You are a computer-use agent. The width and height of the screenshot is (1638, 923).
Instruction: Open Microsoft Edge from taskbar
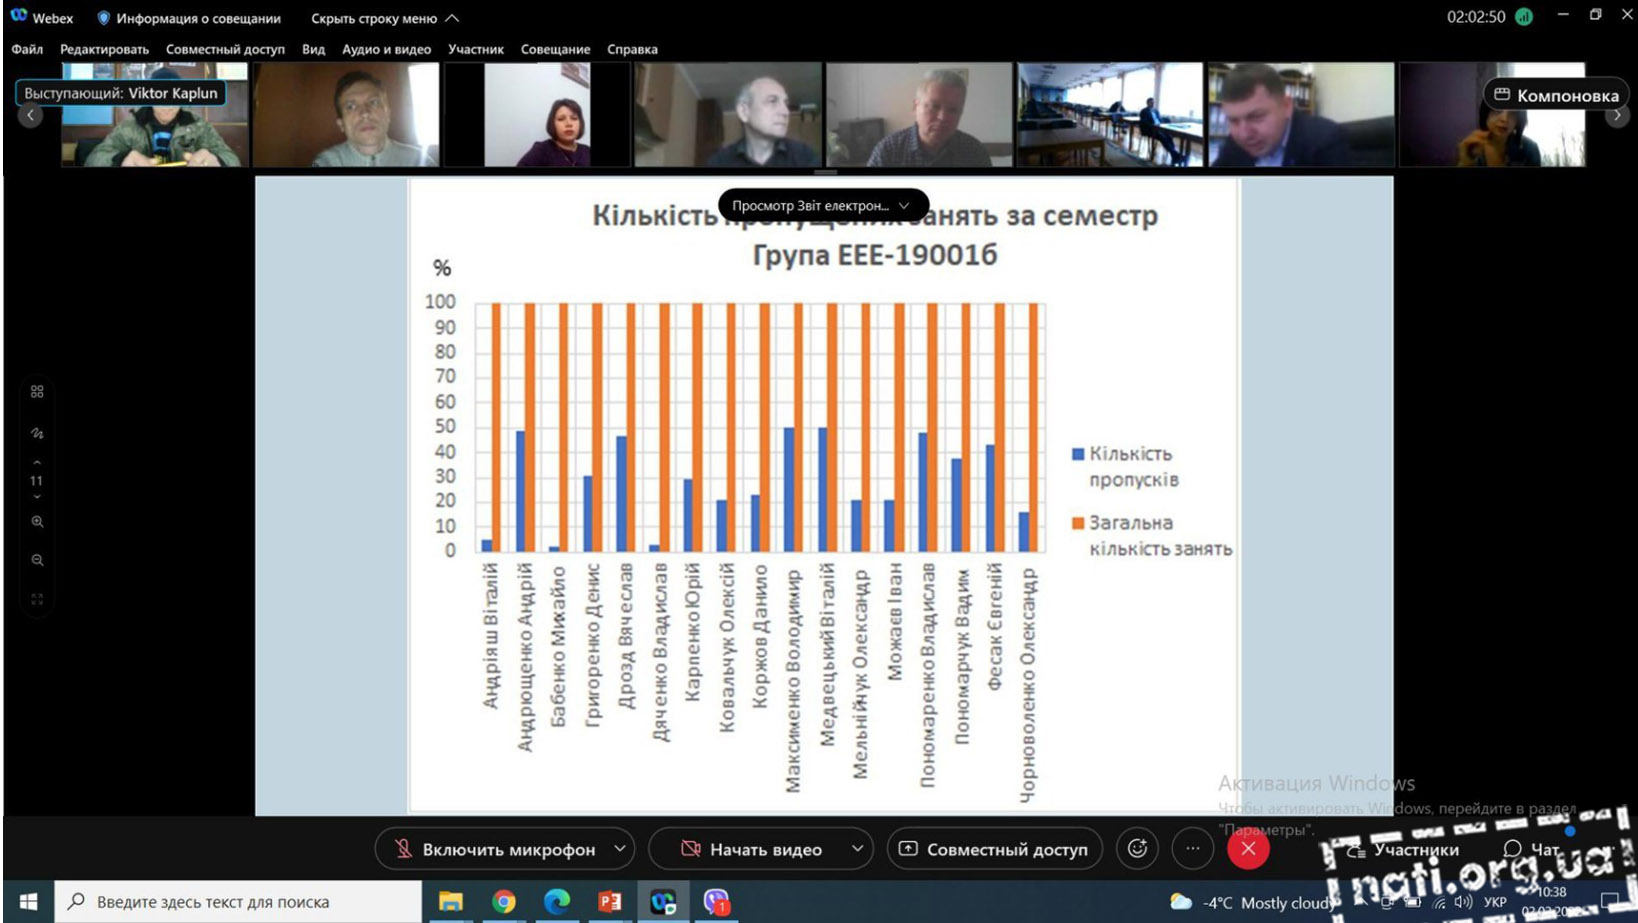pos(557,902)
